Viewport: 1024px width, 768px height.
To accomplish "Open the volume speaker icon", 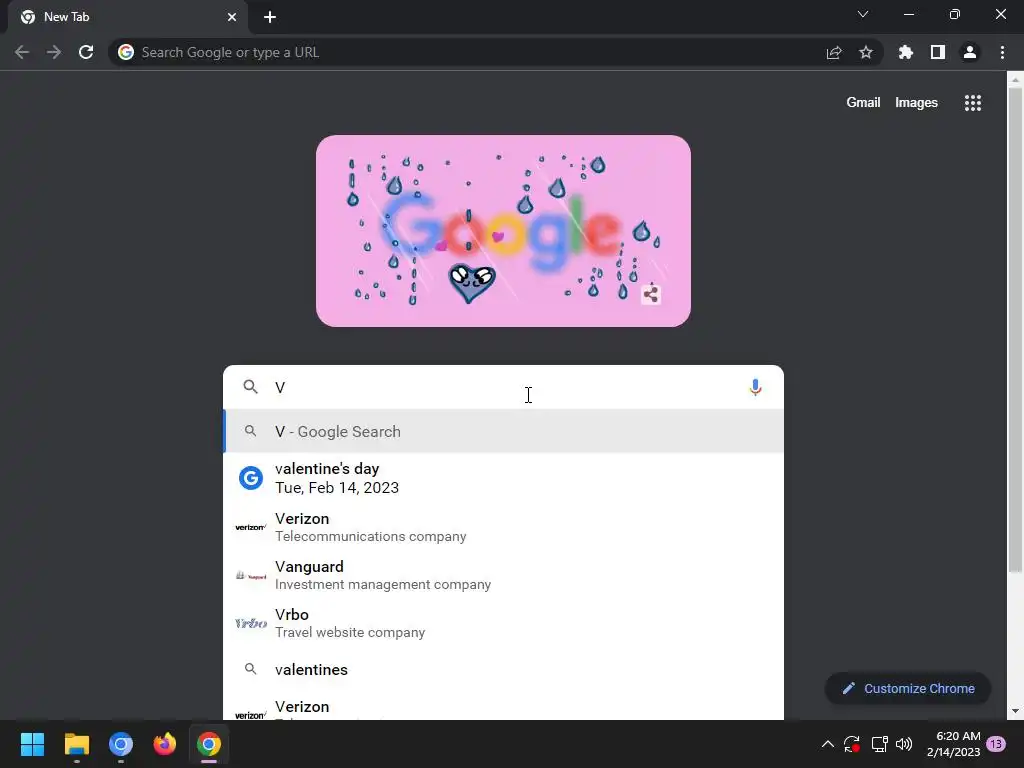I will coord(904,744).
